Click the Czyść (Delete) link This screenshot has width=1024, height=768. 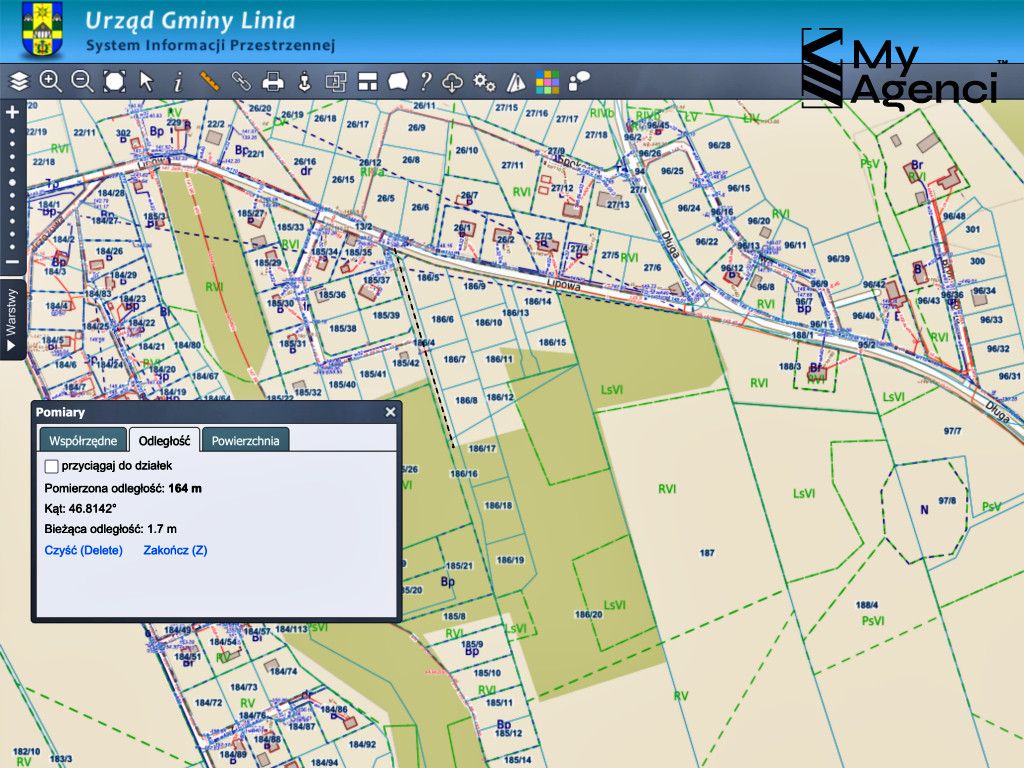84,550
